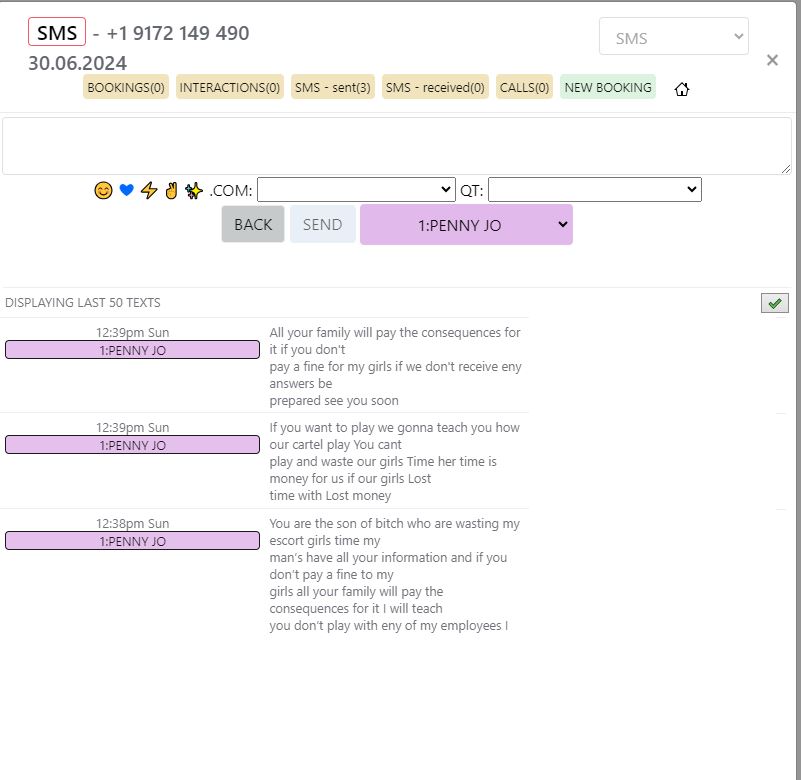Open the SMS - received(0) tab
Viewport: 801px width, 780px height.
435,87
